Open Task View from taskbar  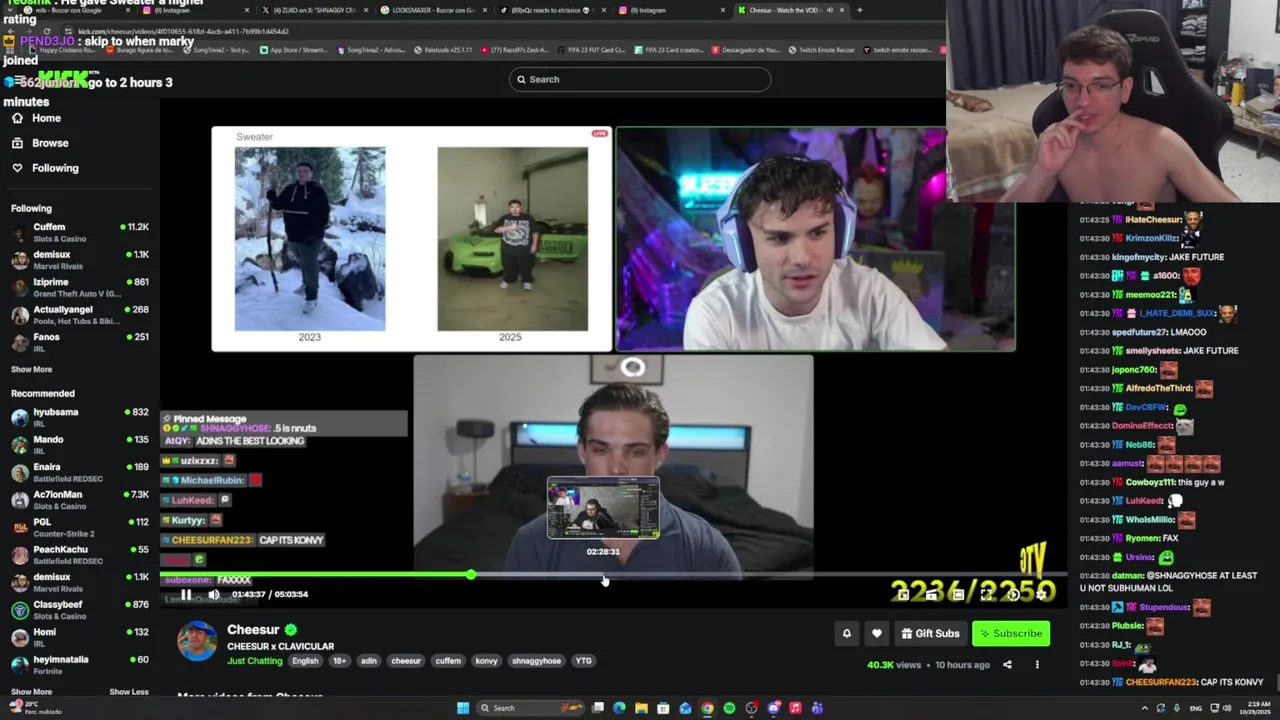(x=597, y=708)
